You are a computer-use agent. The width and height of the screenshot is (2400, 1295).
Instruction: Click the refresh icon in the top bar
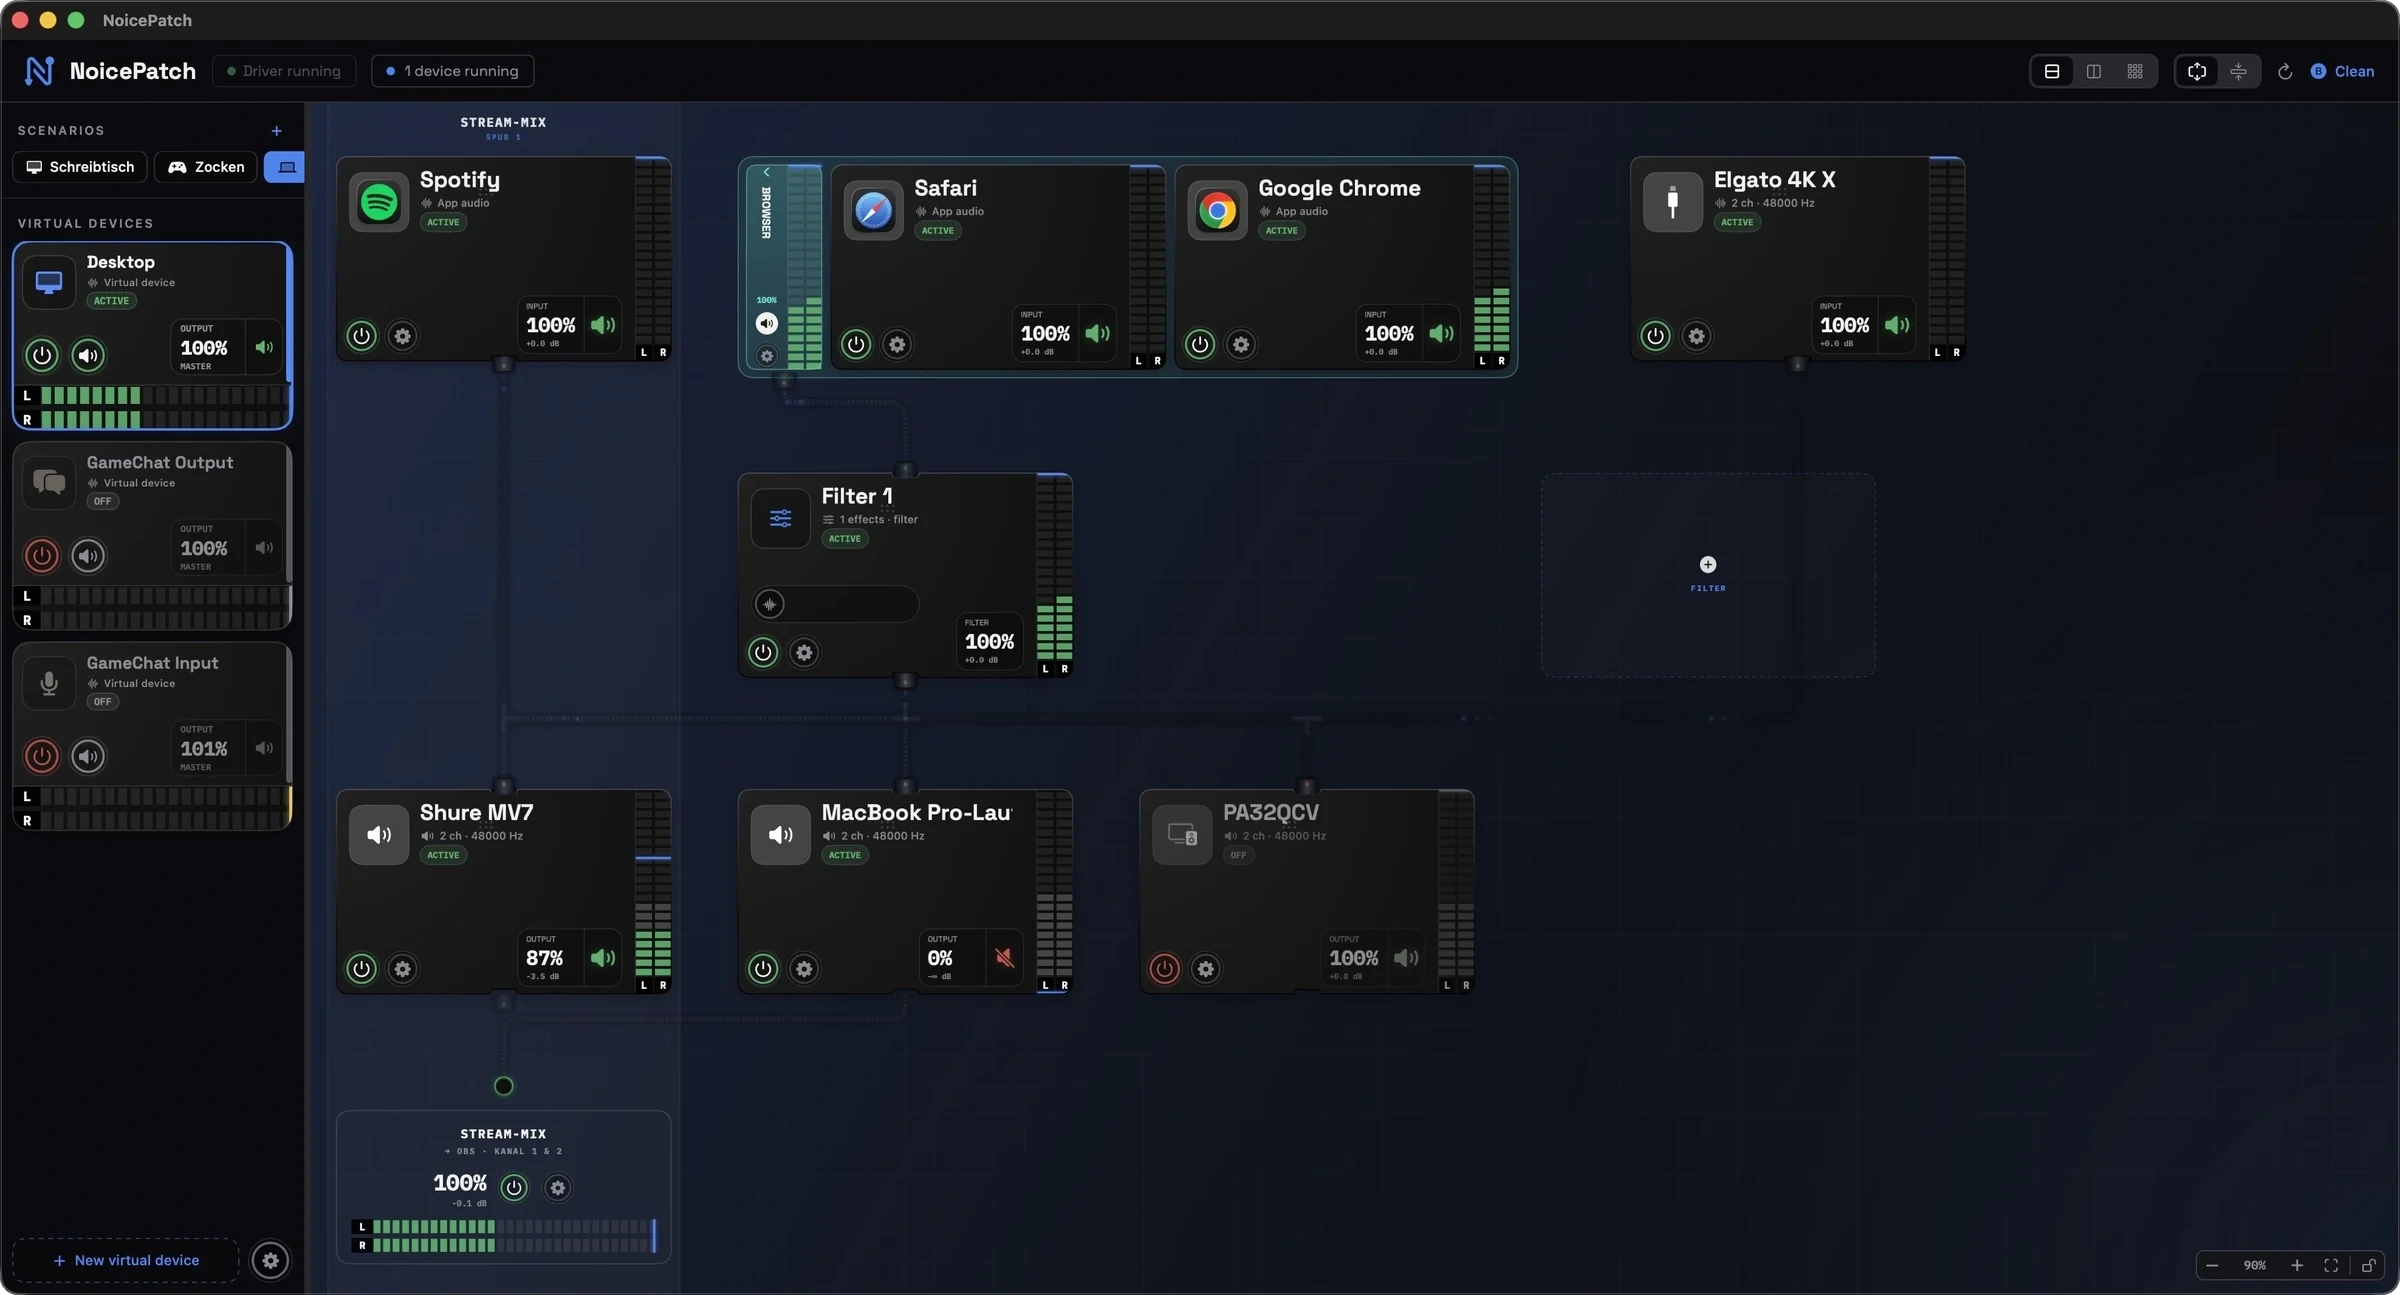[2285, 72]
